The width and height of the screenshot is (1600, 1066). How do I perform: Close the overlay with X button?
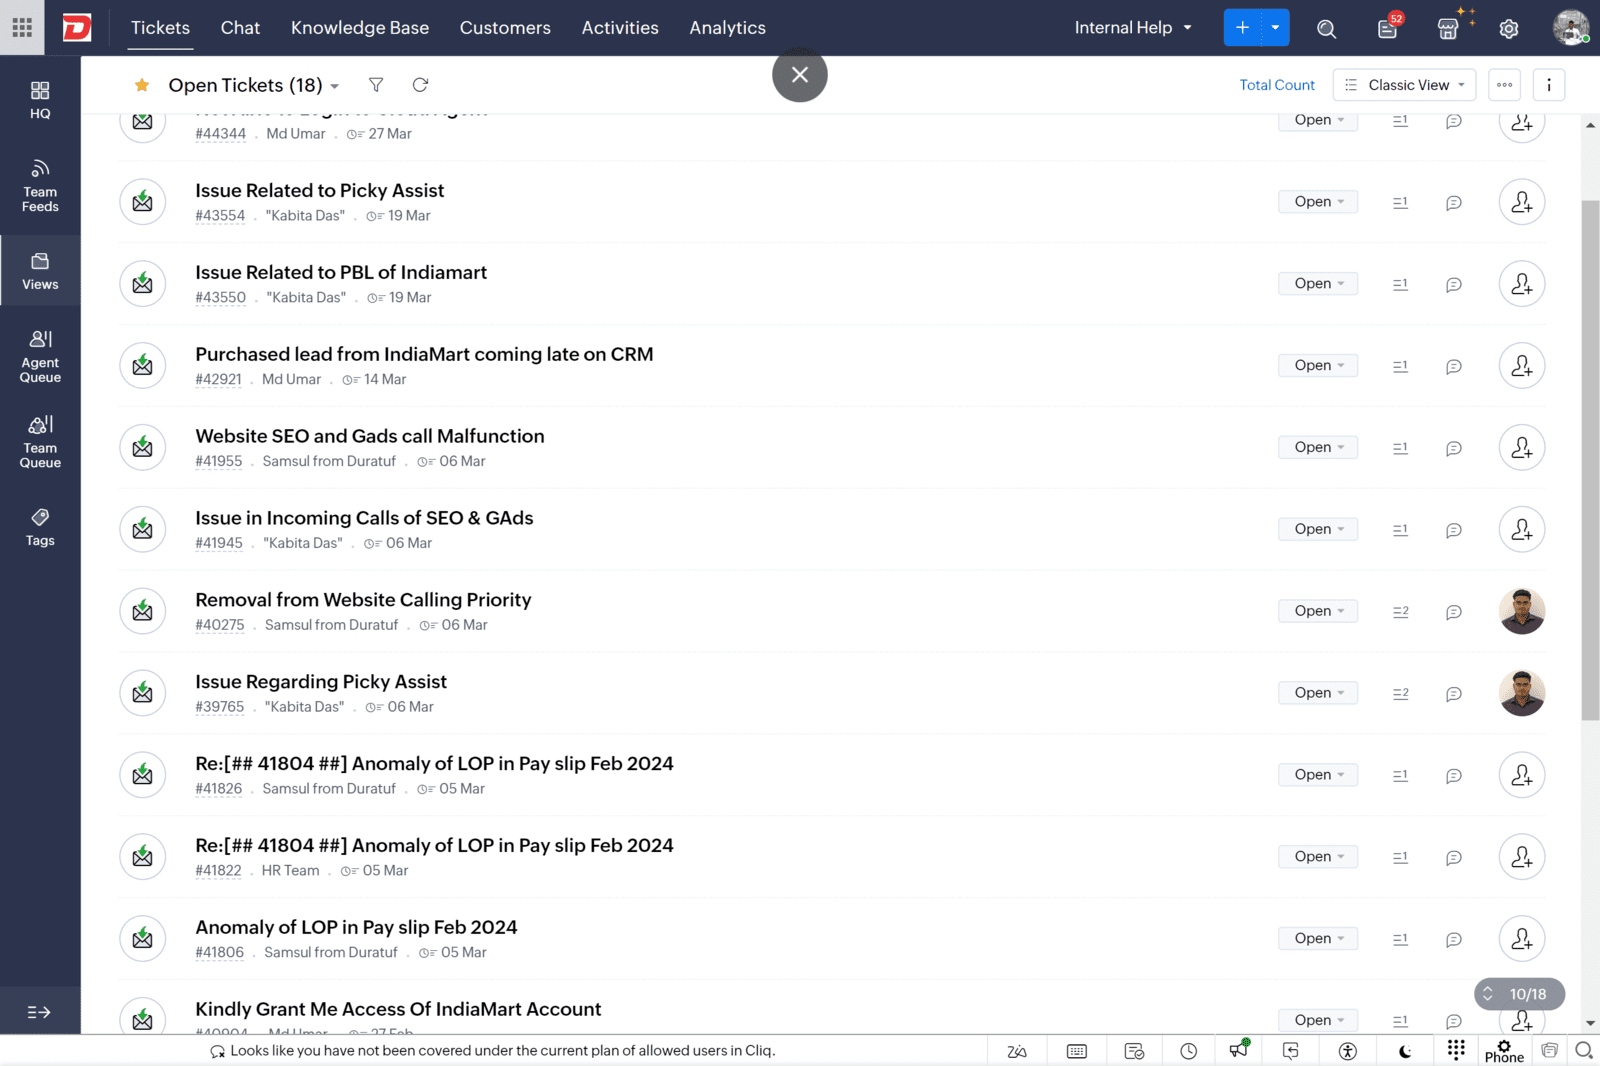coord(800,74)
